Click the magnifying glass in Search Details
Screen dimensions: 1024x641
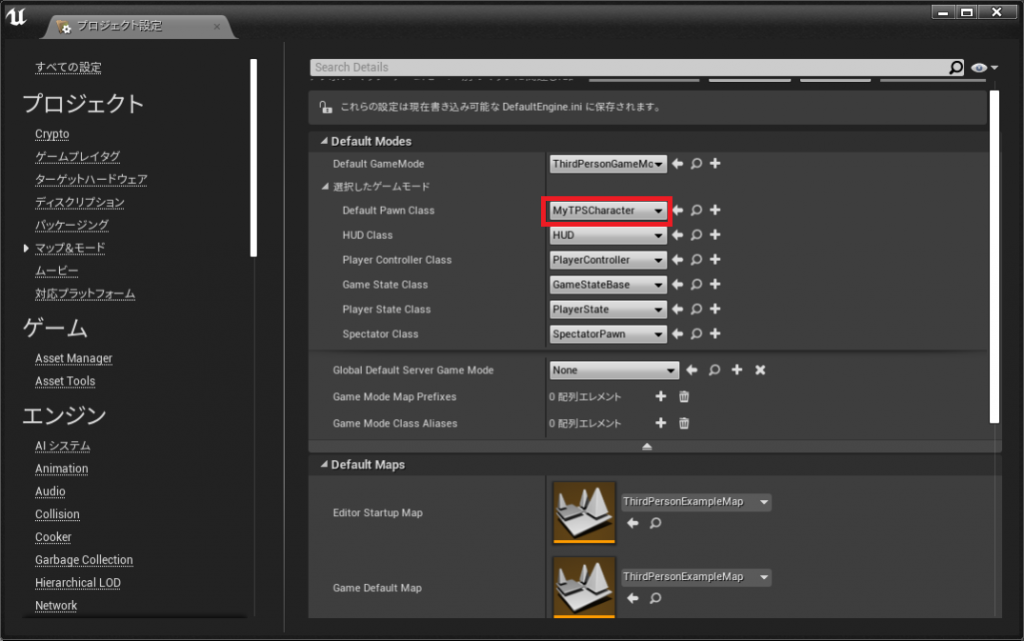coord(955,67)
